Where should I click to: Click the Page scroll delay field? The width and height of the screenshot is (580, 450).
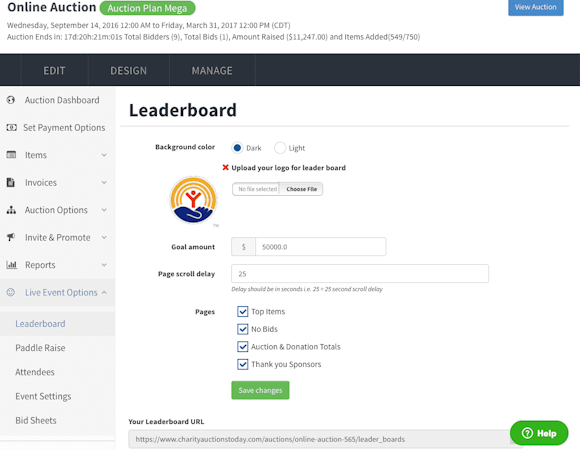360,274
